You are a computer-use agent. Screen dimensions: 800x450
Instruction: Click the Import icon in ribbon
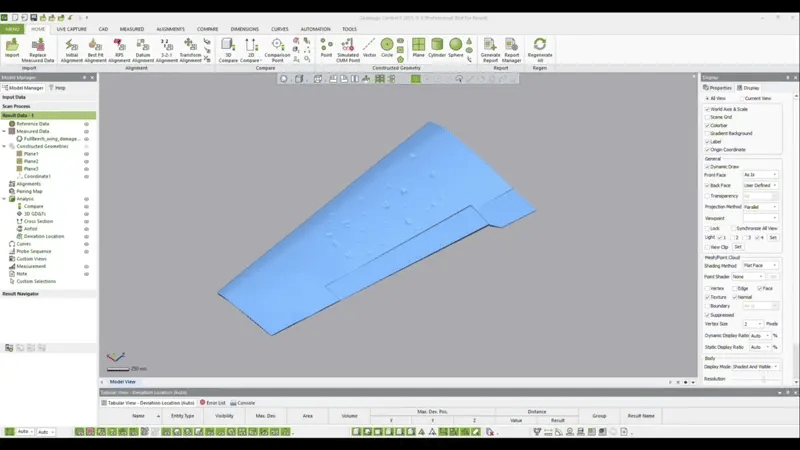tap(12, 46)
